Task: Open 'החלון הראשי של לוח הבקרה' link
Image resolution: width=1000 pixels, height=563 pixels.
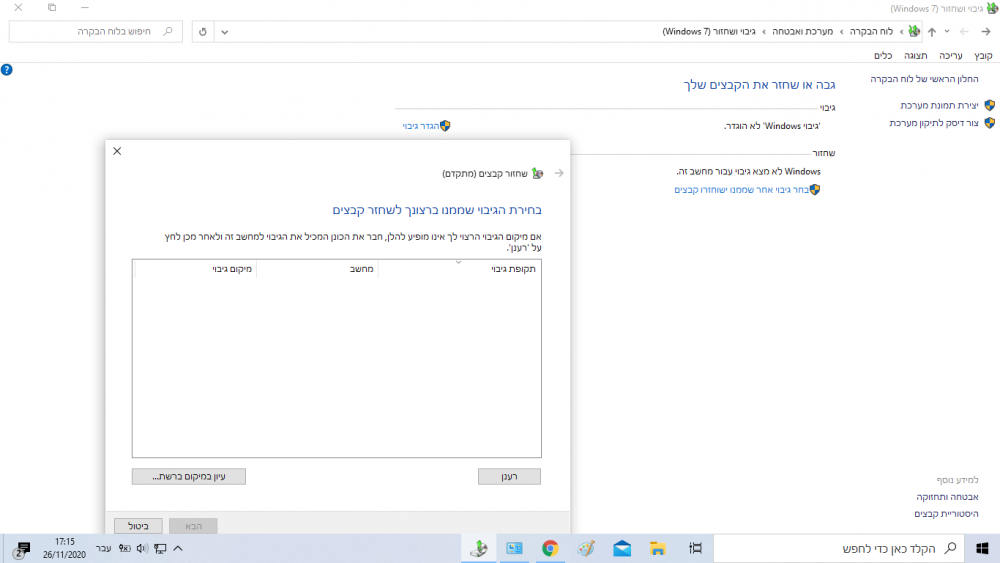Action: click(924, 79)
